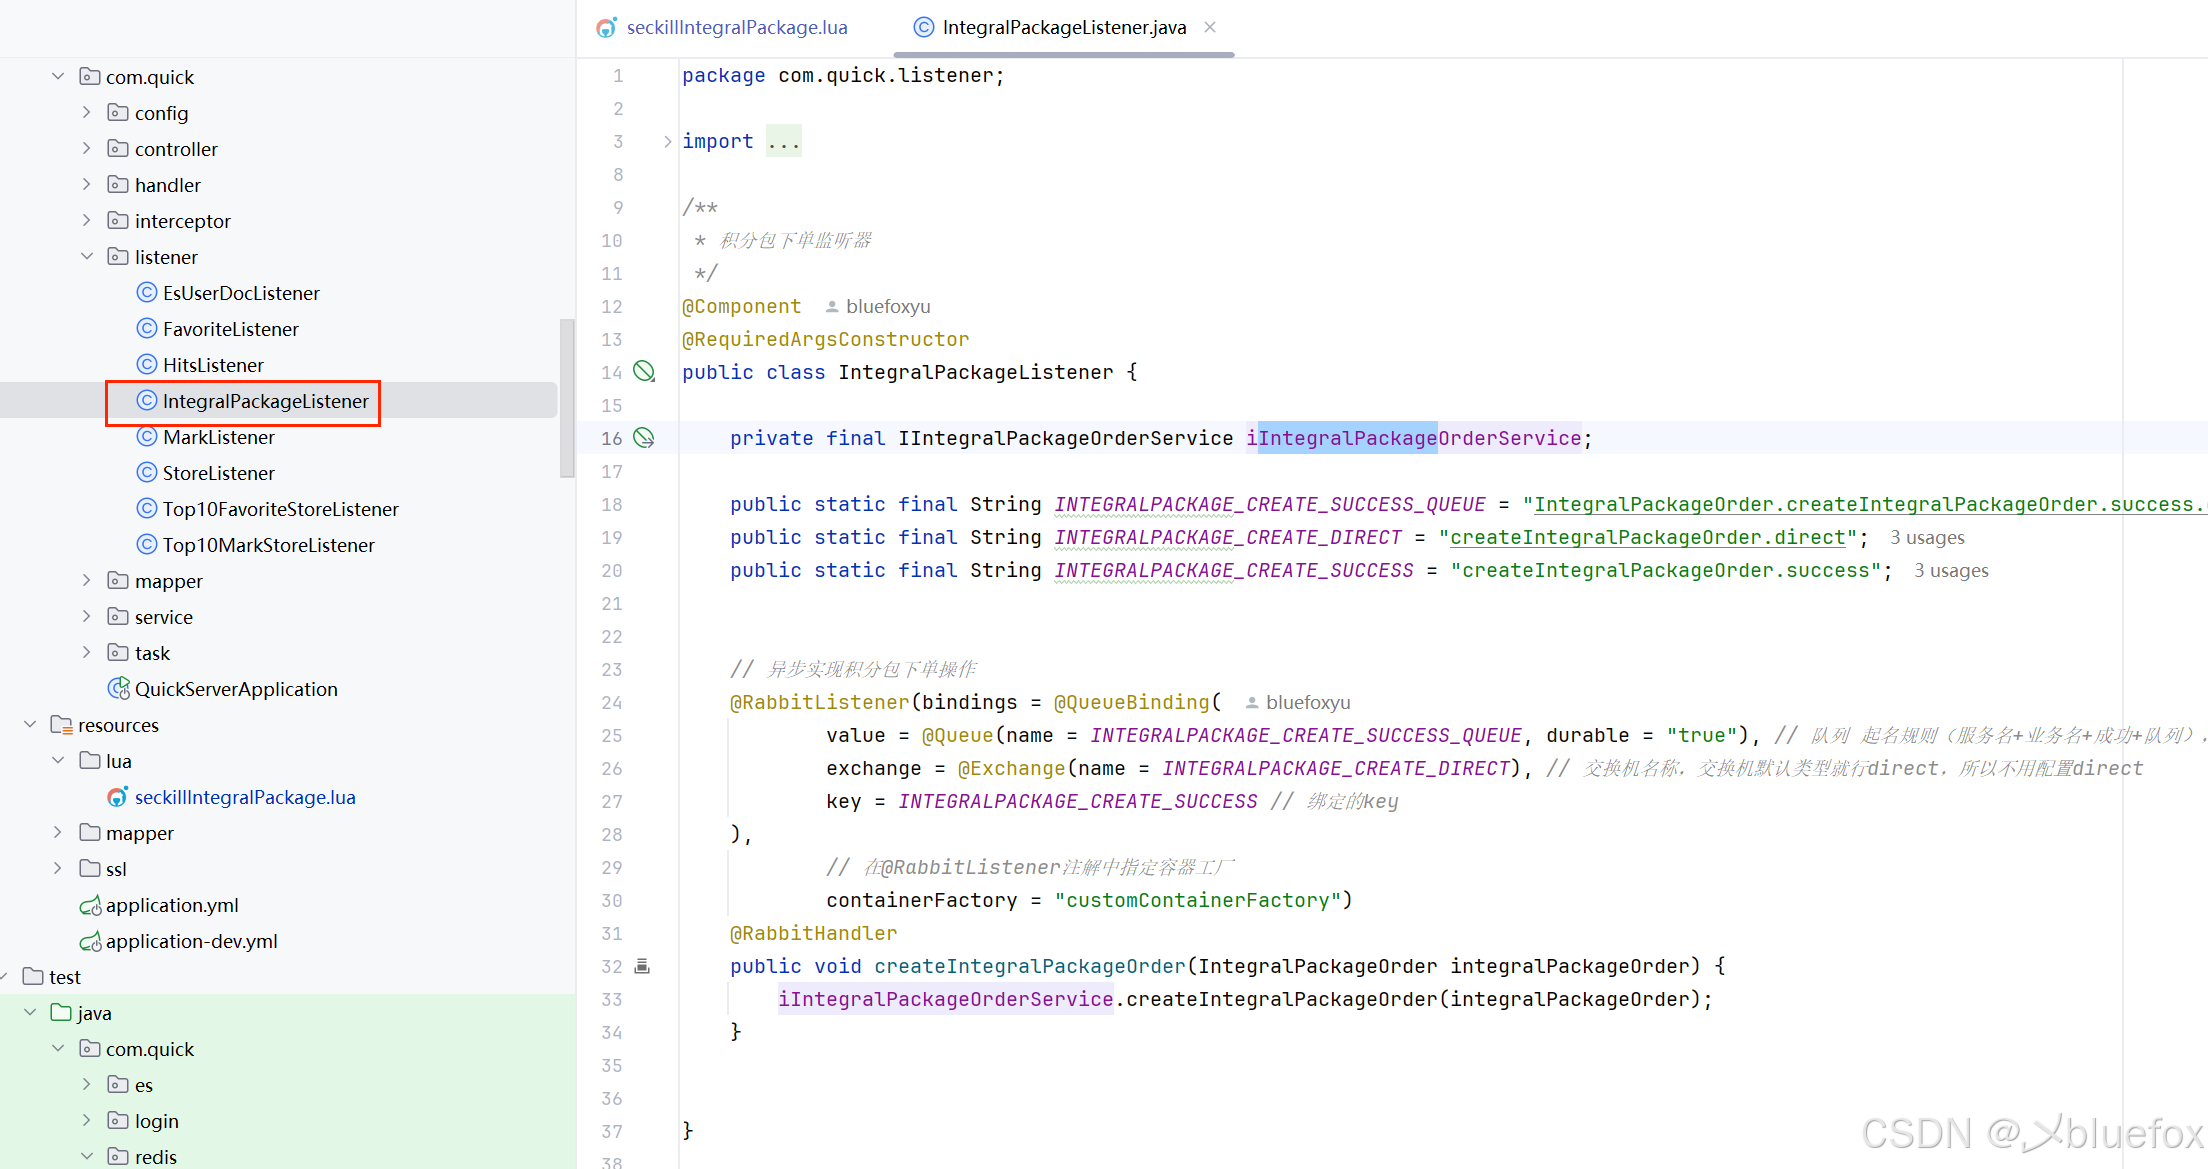This screenshot has height=1169, width=2208.
Task: Select the EsUserDocListener class
Action: click(241, 293)
